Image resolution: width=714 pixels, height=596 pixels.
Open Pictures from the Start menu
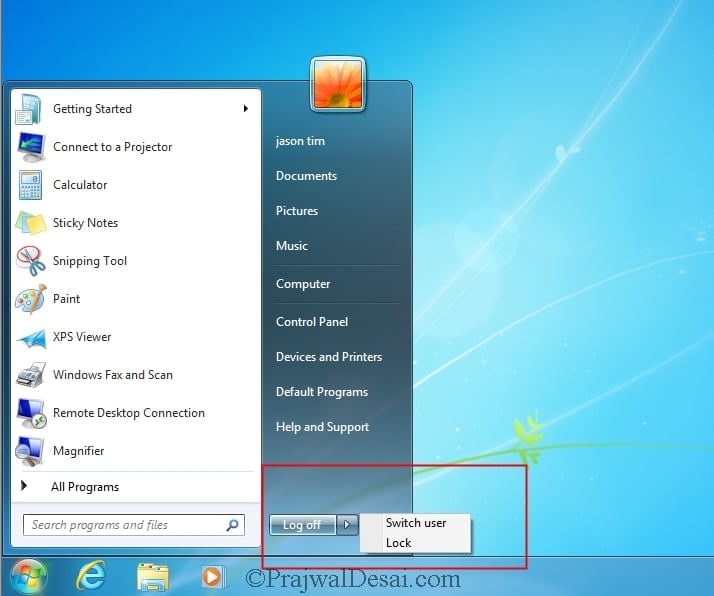(x=297, y=211)
